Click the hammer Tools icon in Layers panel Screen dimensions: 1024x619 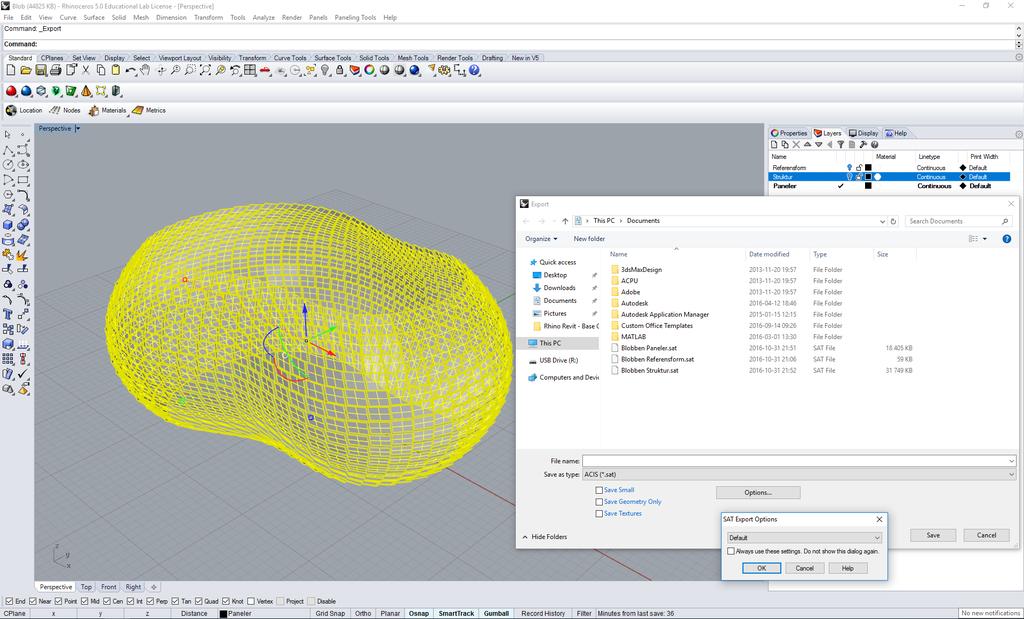tap(863, 145)
